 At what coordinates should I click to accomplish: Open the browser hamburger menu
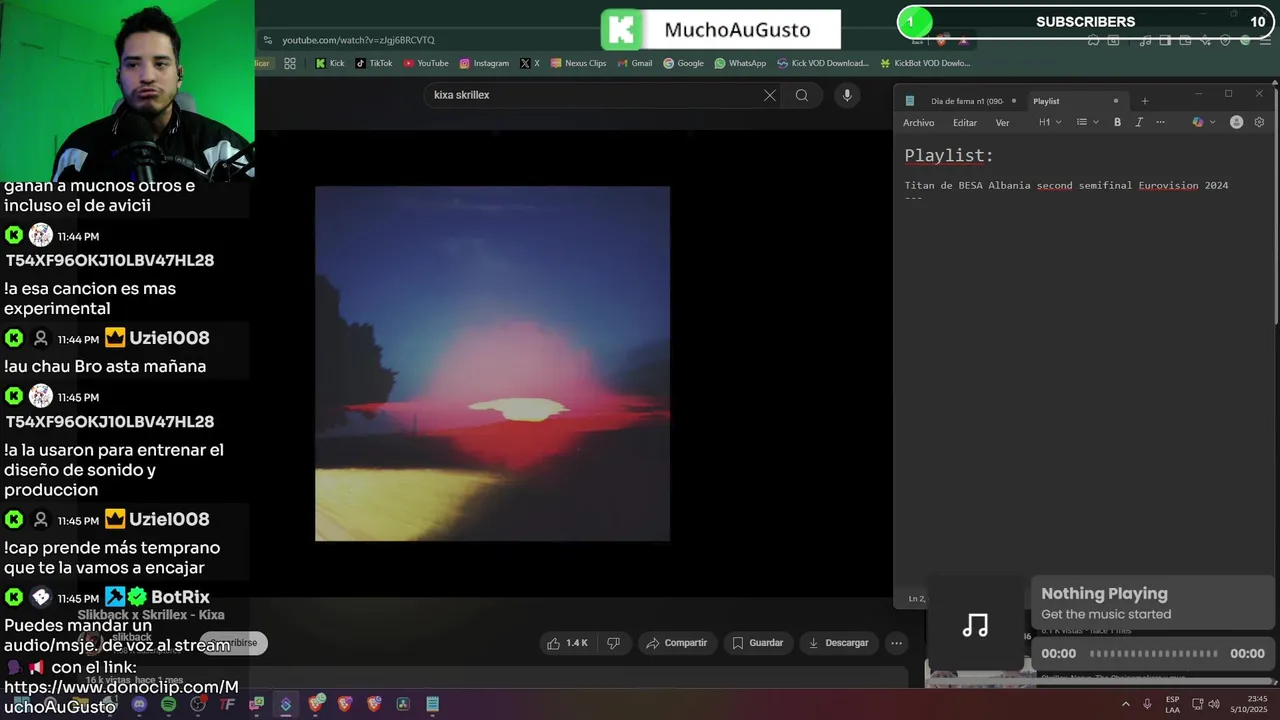click(1266, 40)
